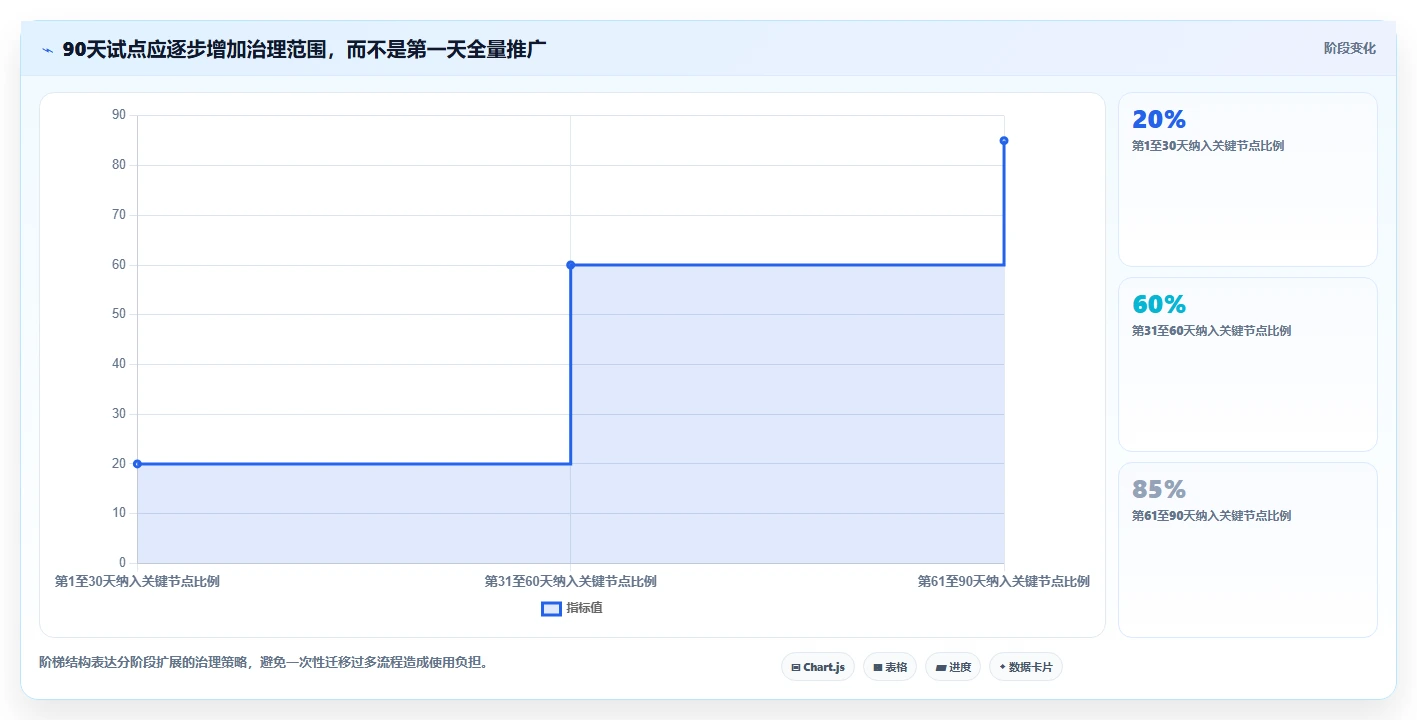Click the legend color box for 指标值
The width and height of the screenshot is (1417, 720).
551,608
